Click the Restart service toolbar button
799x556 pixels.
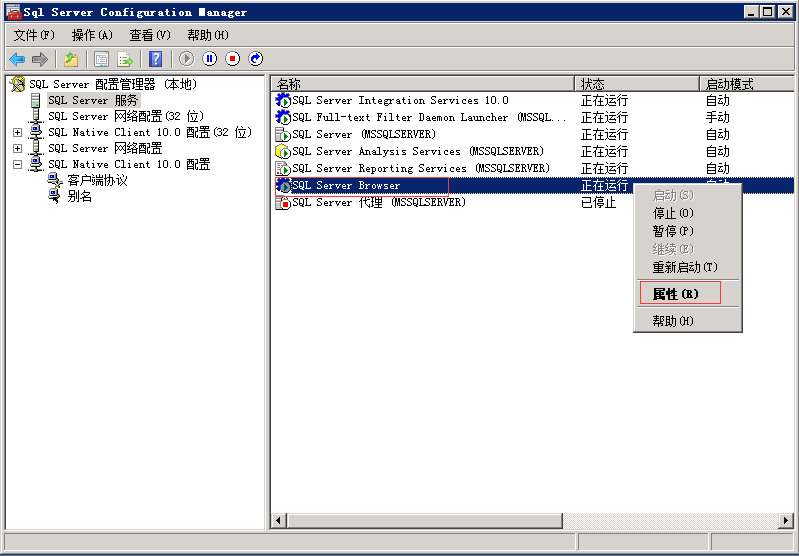pyautogui.click(x=256, y=59)
